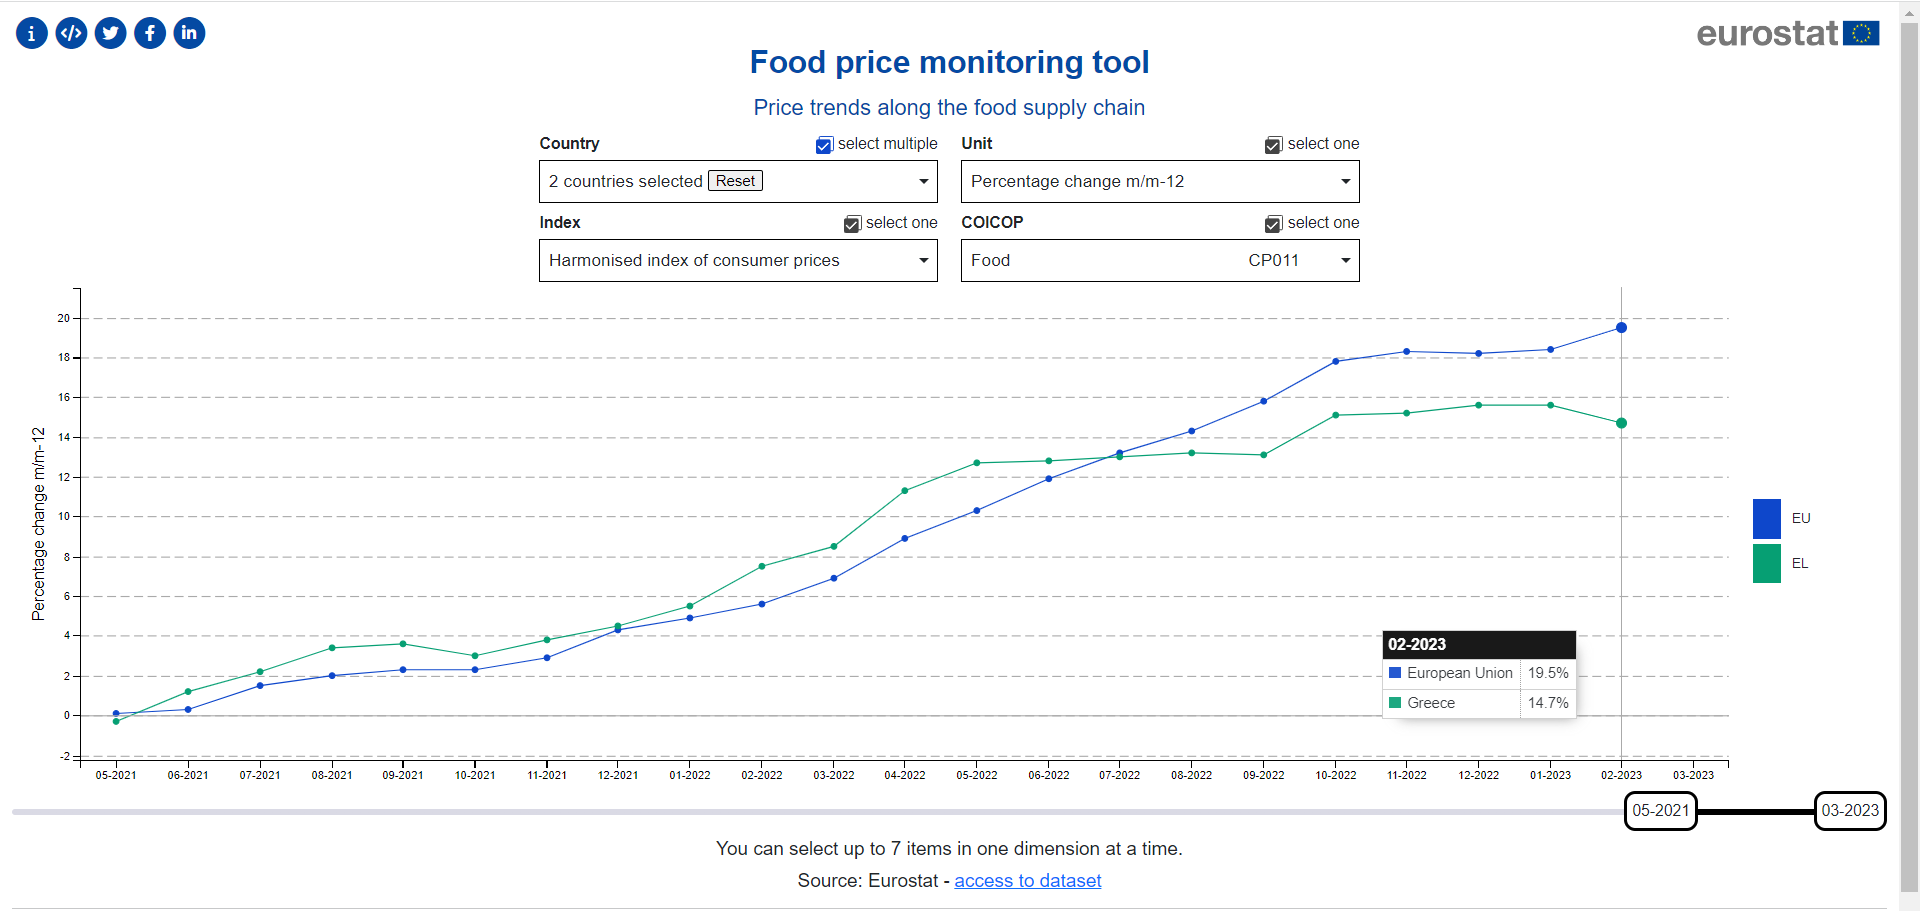Click the information icon

tap(32, 33)
